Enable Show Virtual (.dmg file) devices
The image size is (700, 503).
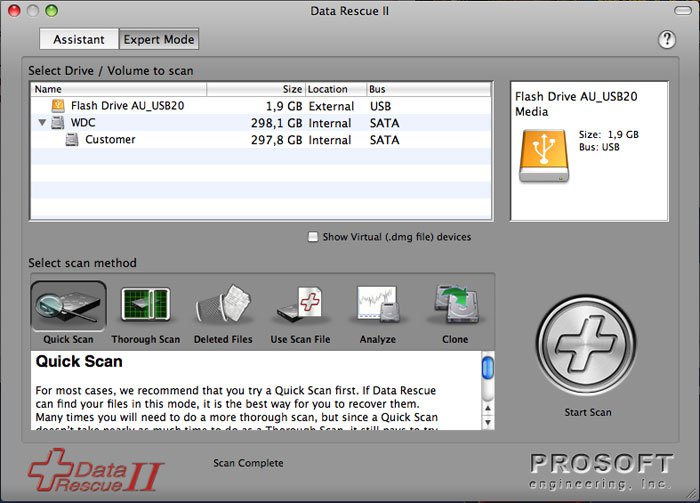pyautogui.click(x=313, y=237)
